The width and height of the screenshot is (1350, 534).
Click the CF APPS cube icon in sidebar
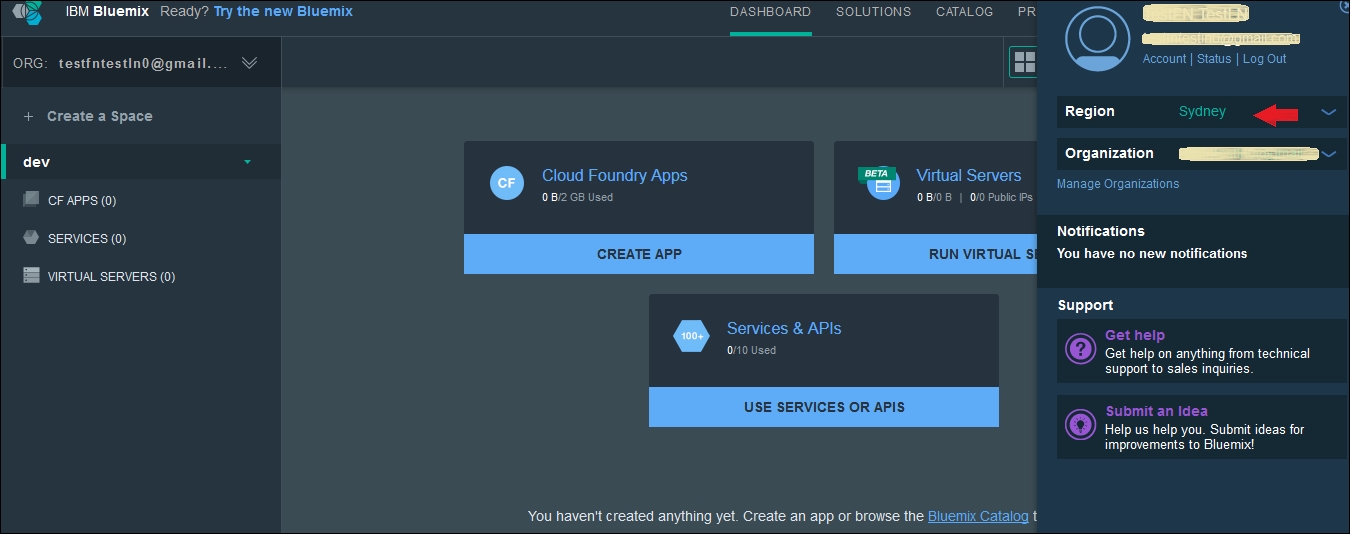coord(31,199)
